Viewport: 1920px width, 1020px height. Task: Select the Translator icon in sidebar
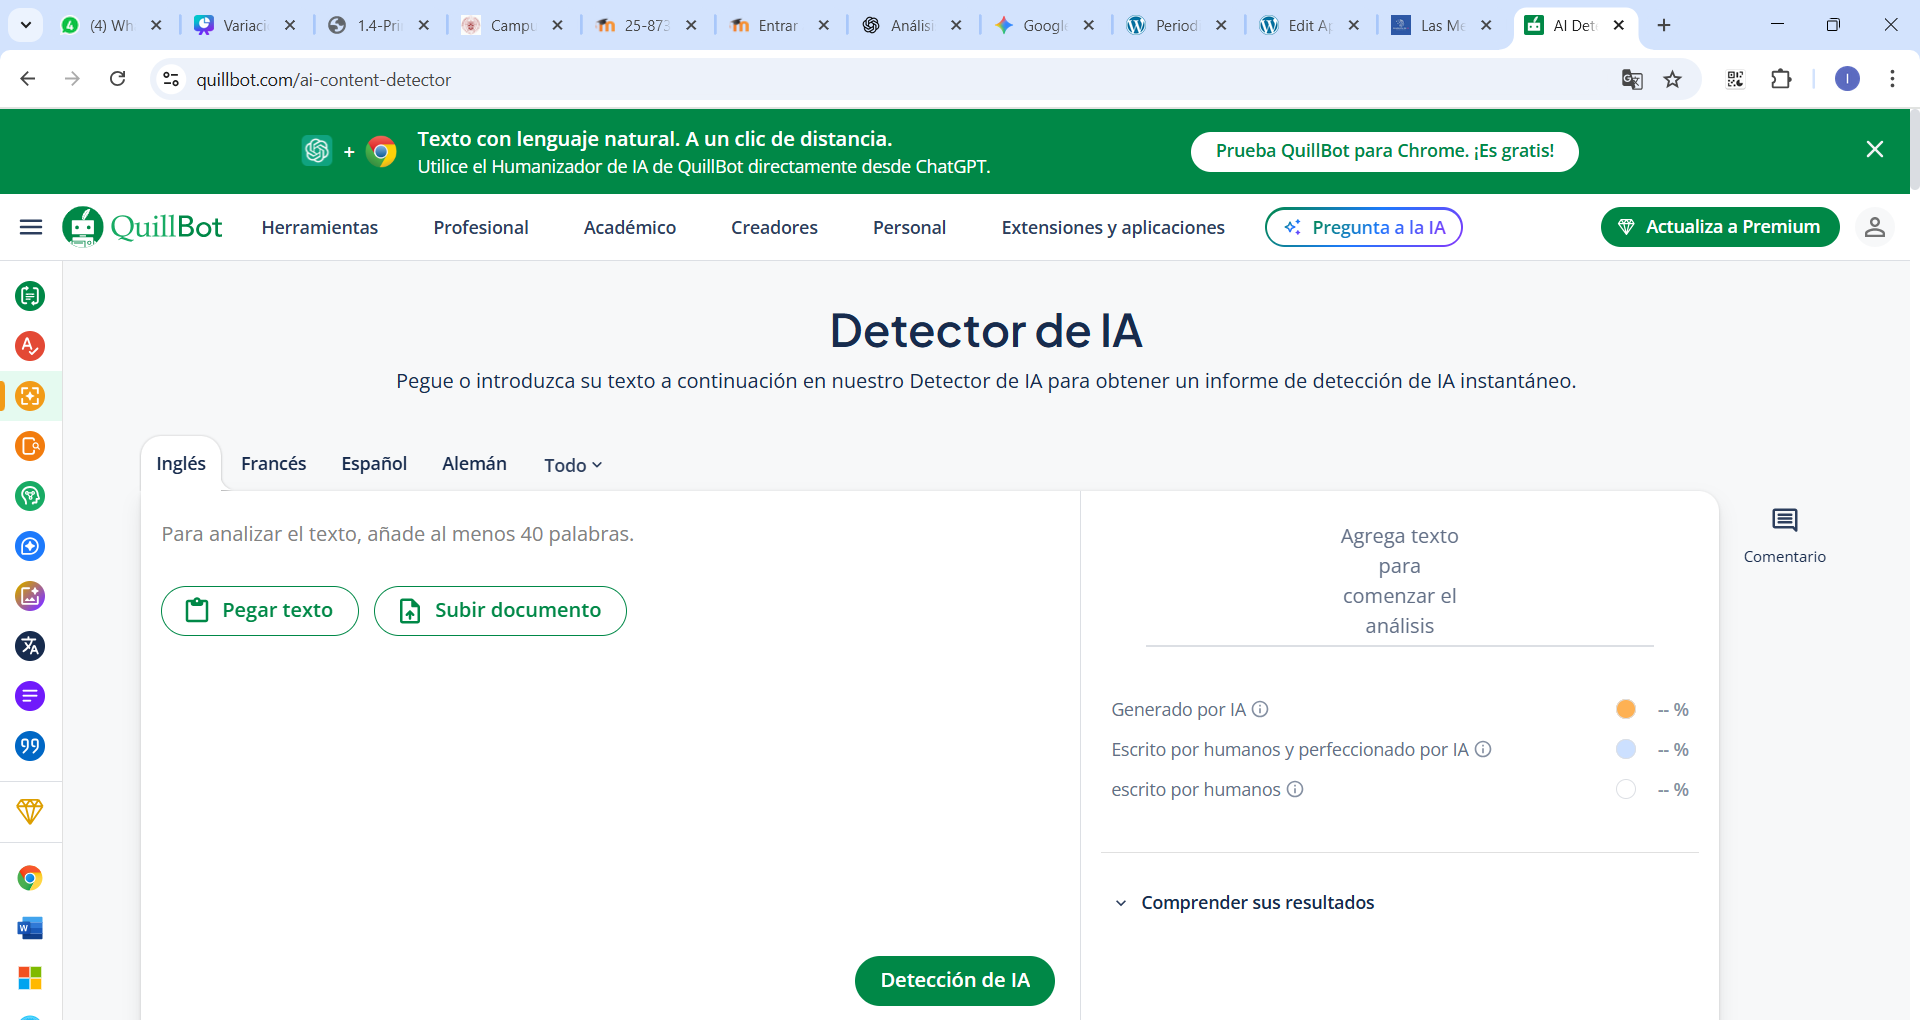tap(30, 646)
